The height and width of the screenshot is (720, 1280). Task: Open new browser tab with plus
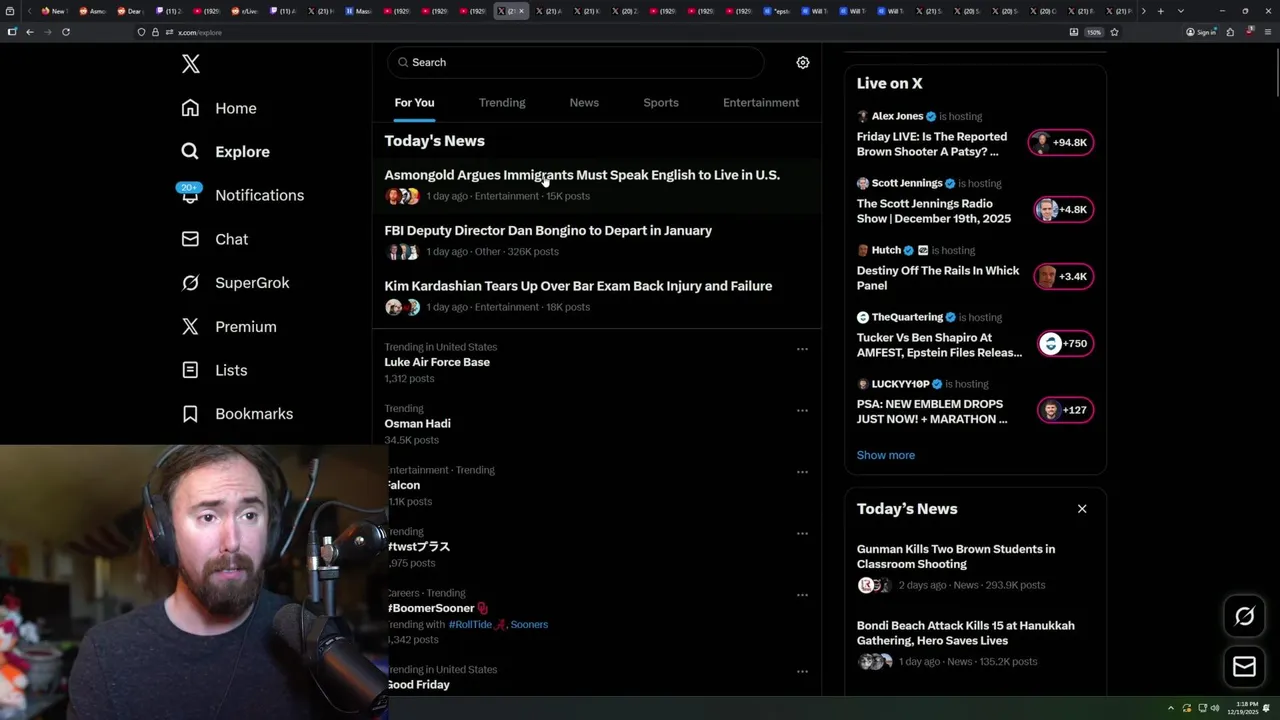pyautogui.click(x=1160, y=11)
